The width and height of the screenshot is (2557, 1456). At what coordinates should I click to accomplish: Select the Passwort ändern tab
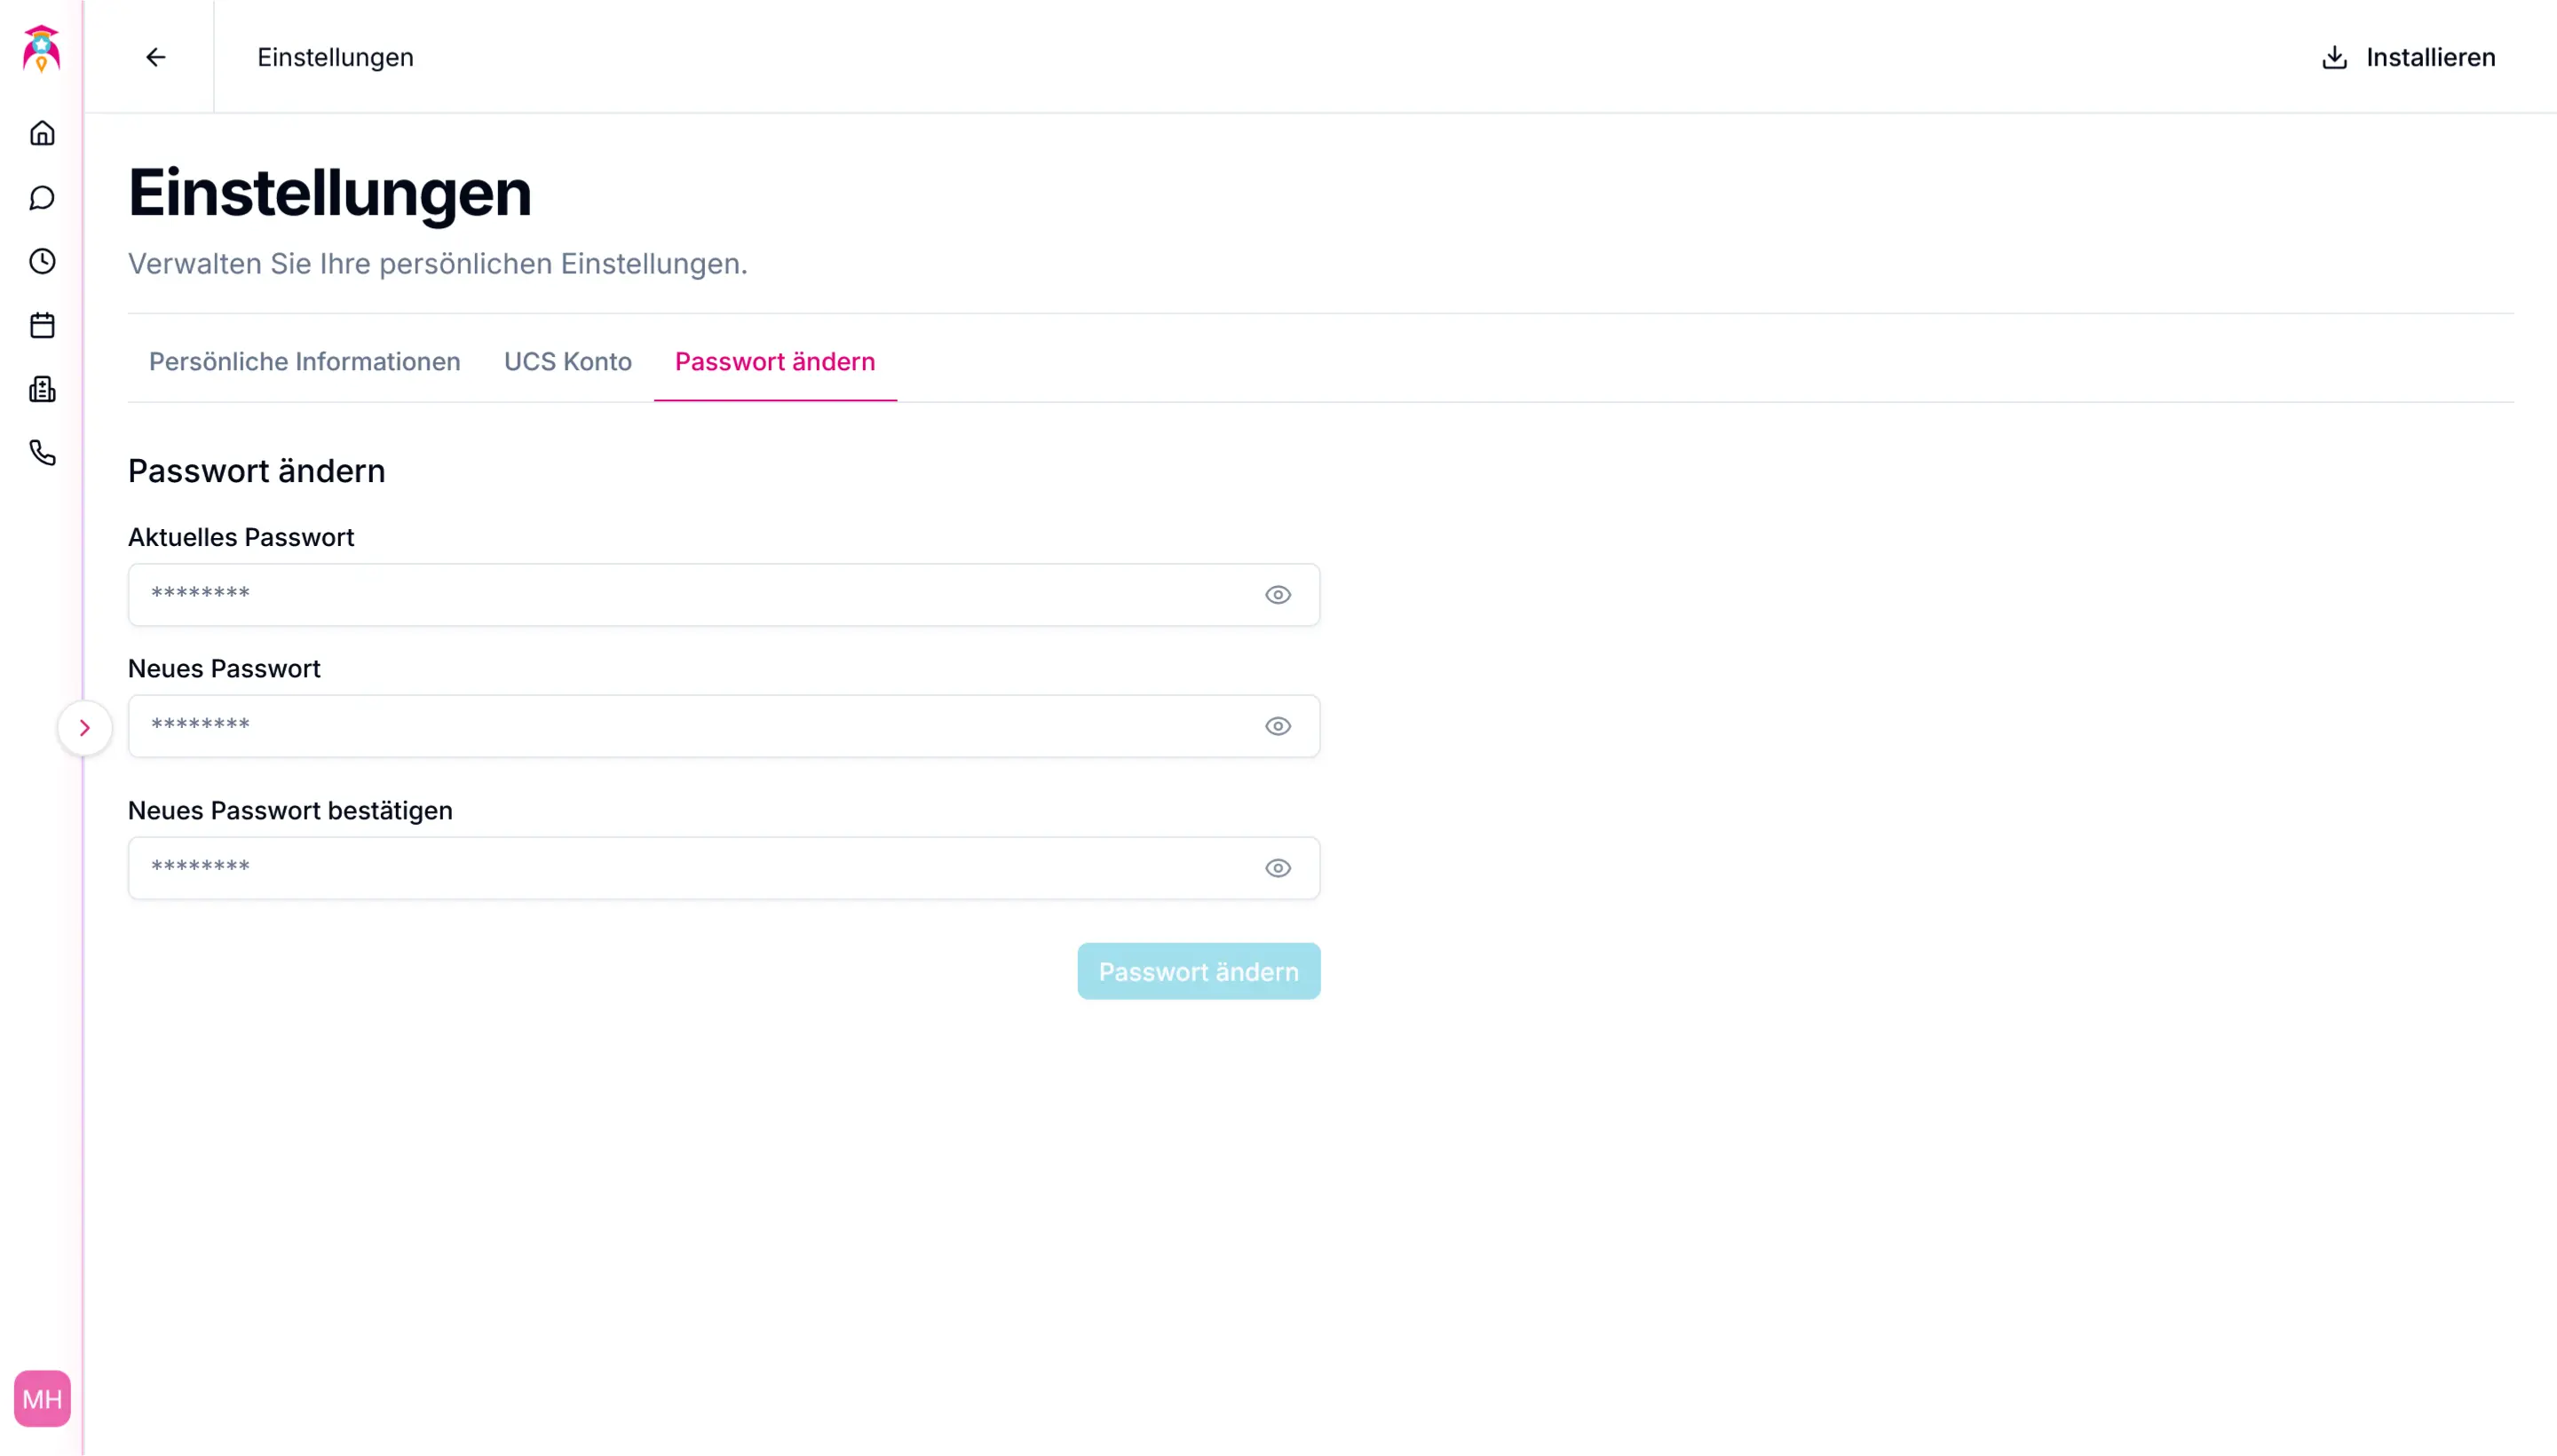point(774,362)
